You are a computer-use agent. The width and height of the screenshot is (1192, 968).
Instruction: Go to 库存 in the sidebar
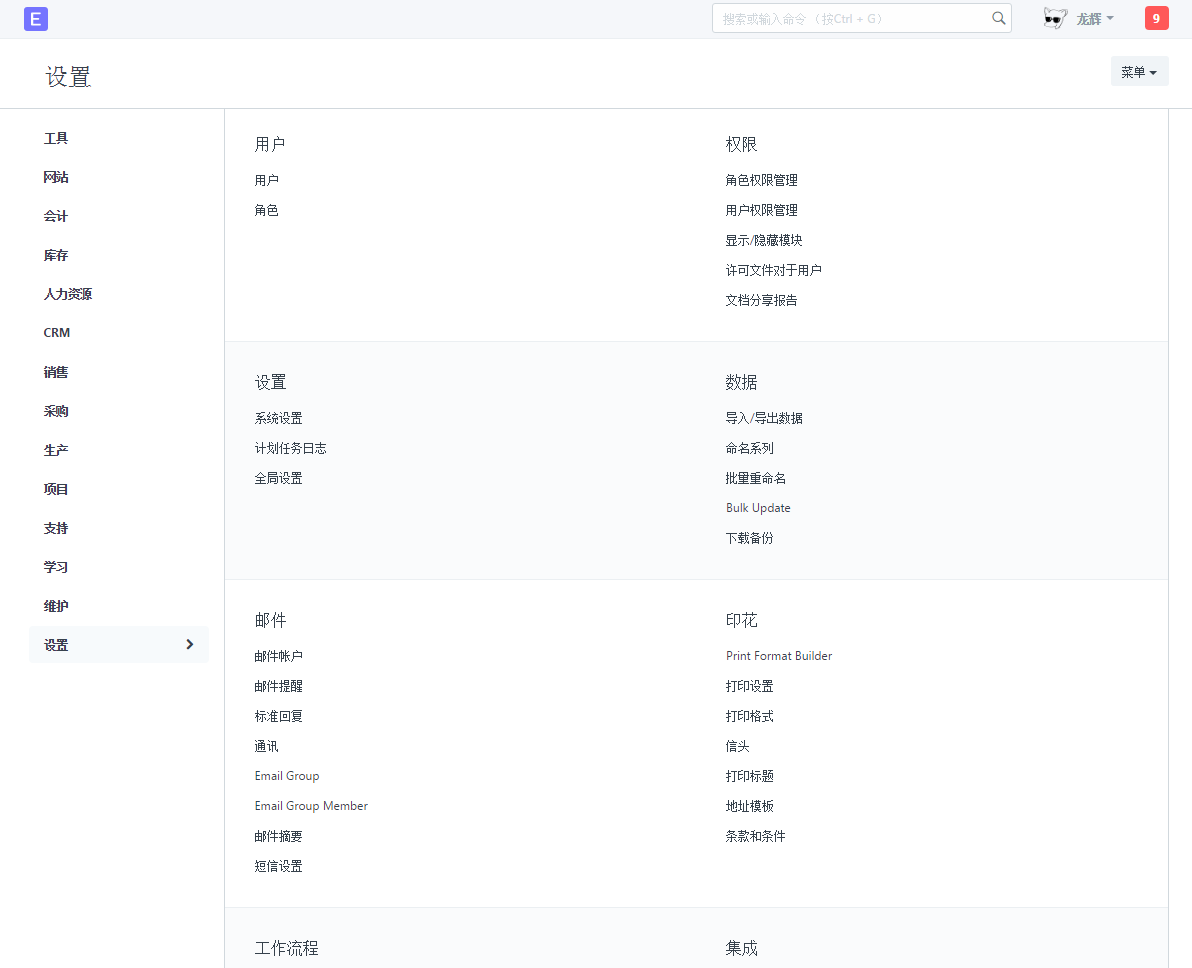56,256
